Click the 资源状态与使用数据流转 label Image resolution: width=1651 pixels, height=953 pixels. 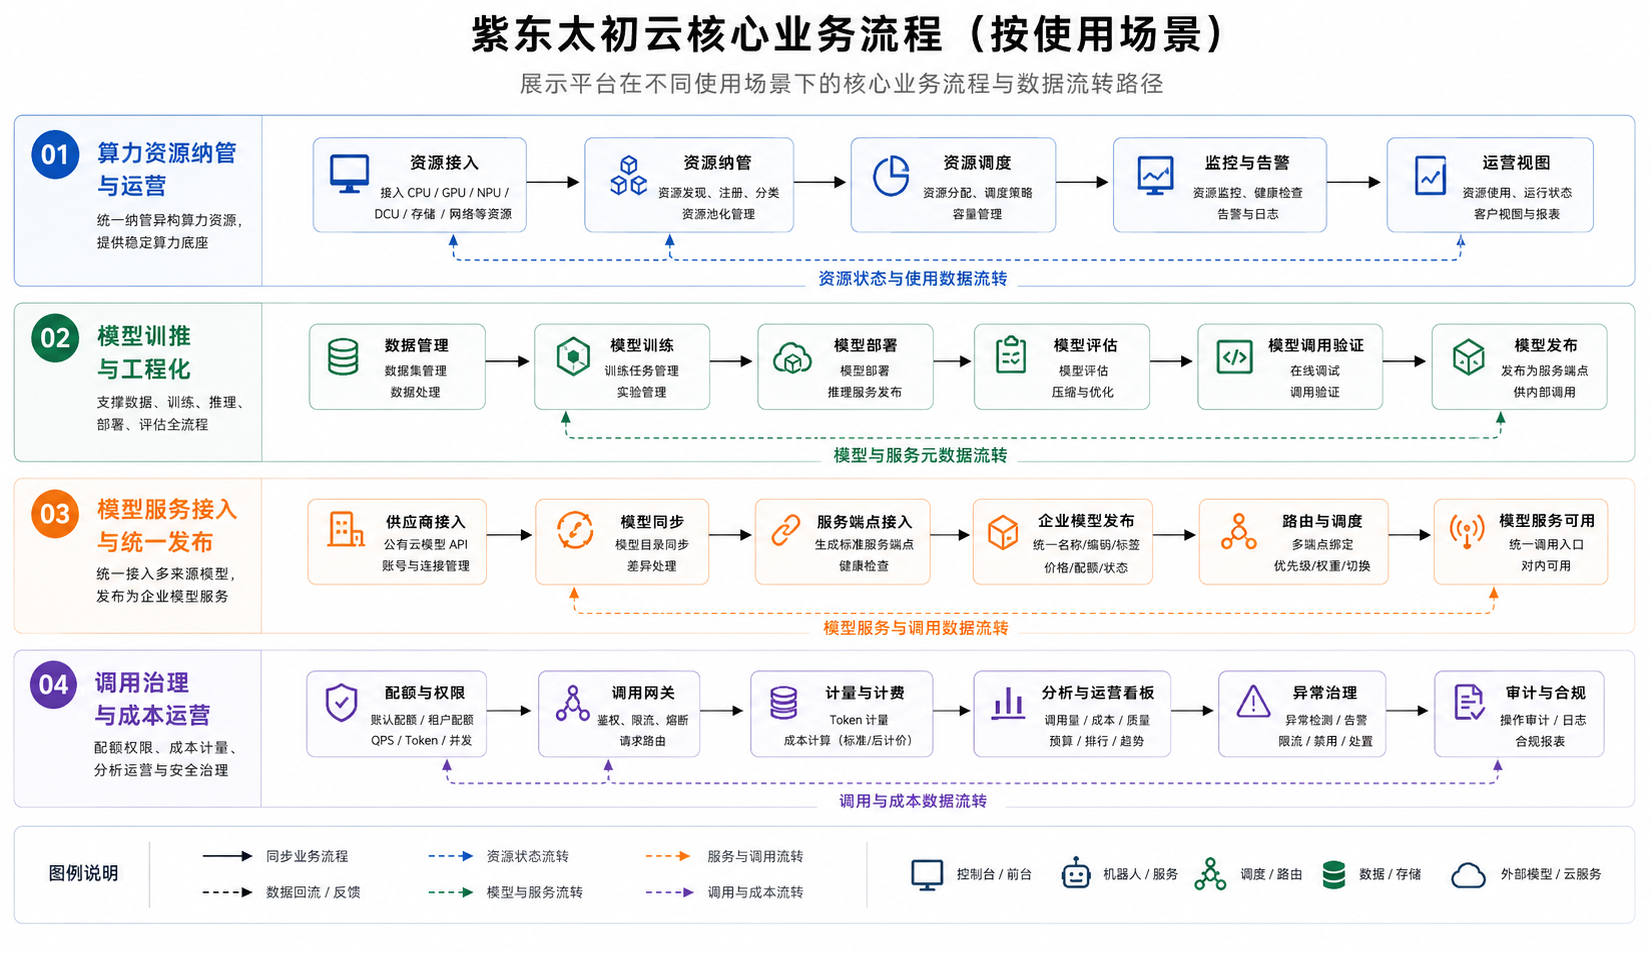point(912,279)
